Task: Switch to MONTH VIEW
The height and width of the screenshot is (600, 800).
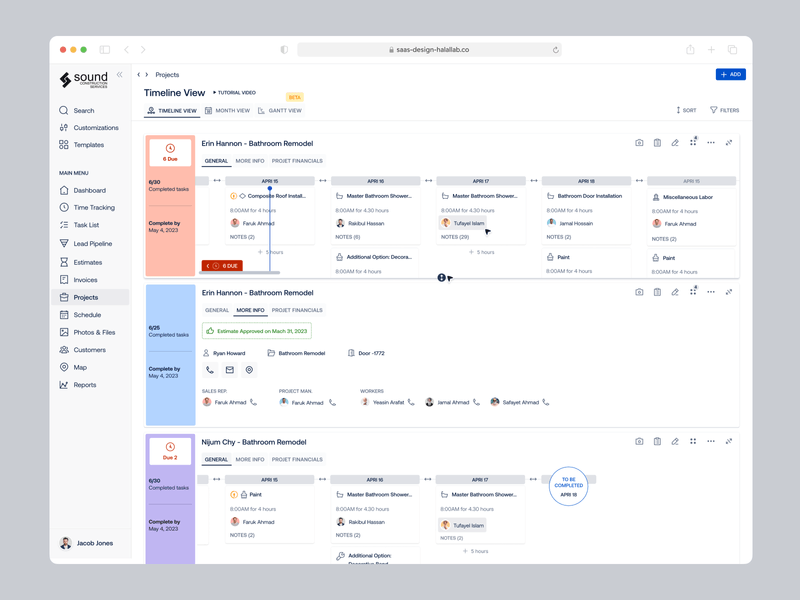Action: point(232,110)
